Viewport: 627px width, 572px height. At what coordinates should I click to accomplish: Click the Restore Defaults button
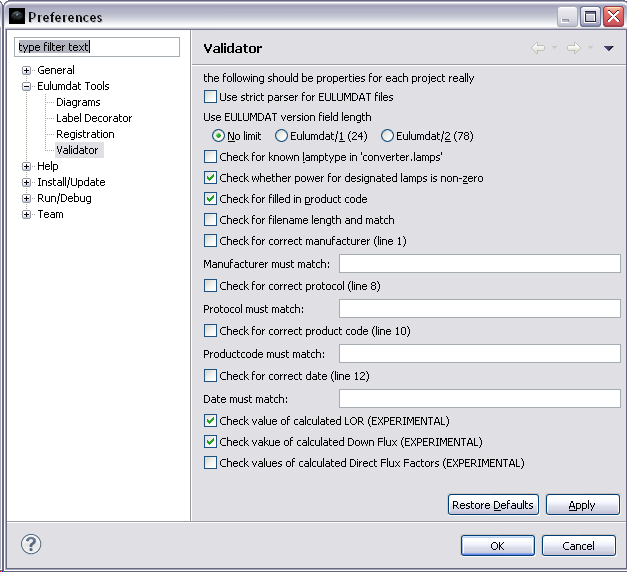click(x=493, y=505)
